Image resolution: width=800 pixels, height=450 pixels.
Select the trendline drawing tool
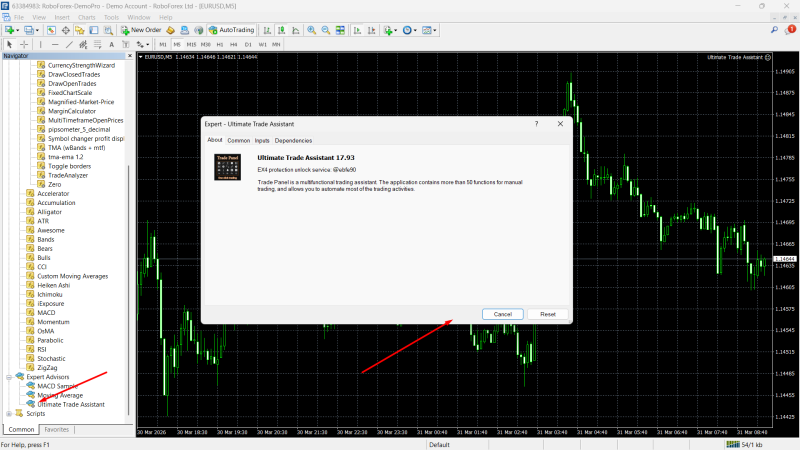tap(69, 44)
